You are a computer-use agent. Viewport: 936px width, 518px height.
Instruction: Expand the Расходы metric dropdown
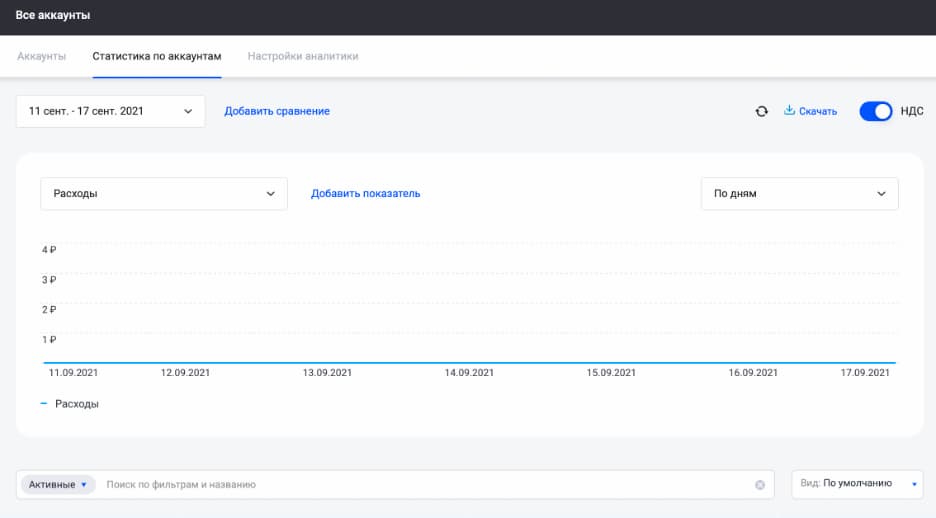click(163, 194)
